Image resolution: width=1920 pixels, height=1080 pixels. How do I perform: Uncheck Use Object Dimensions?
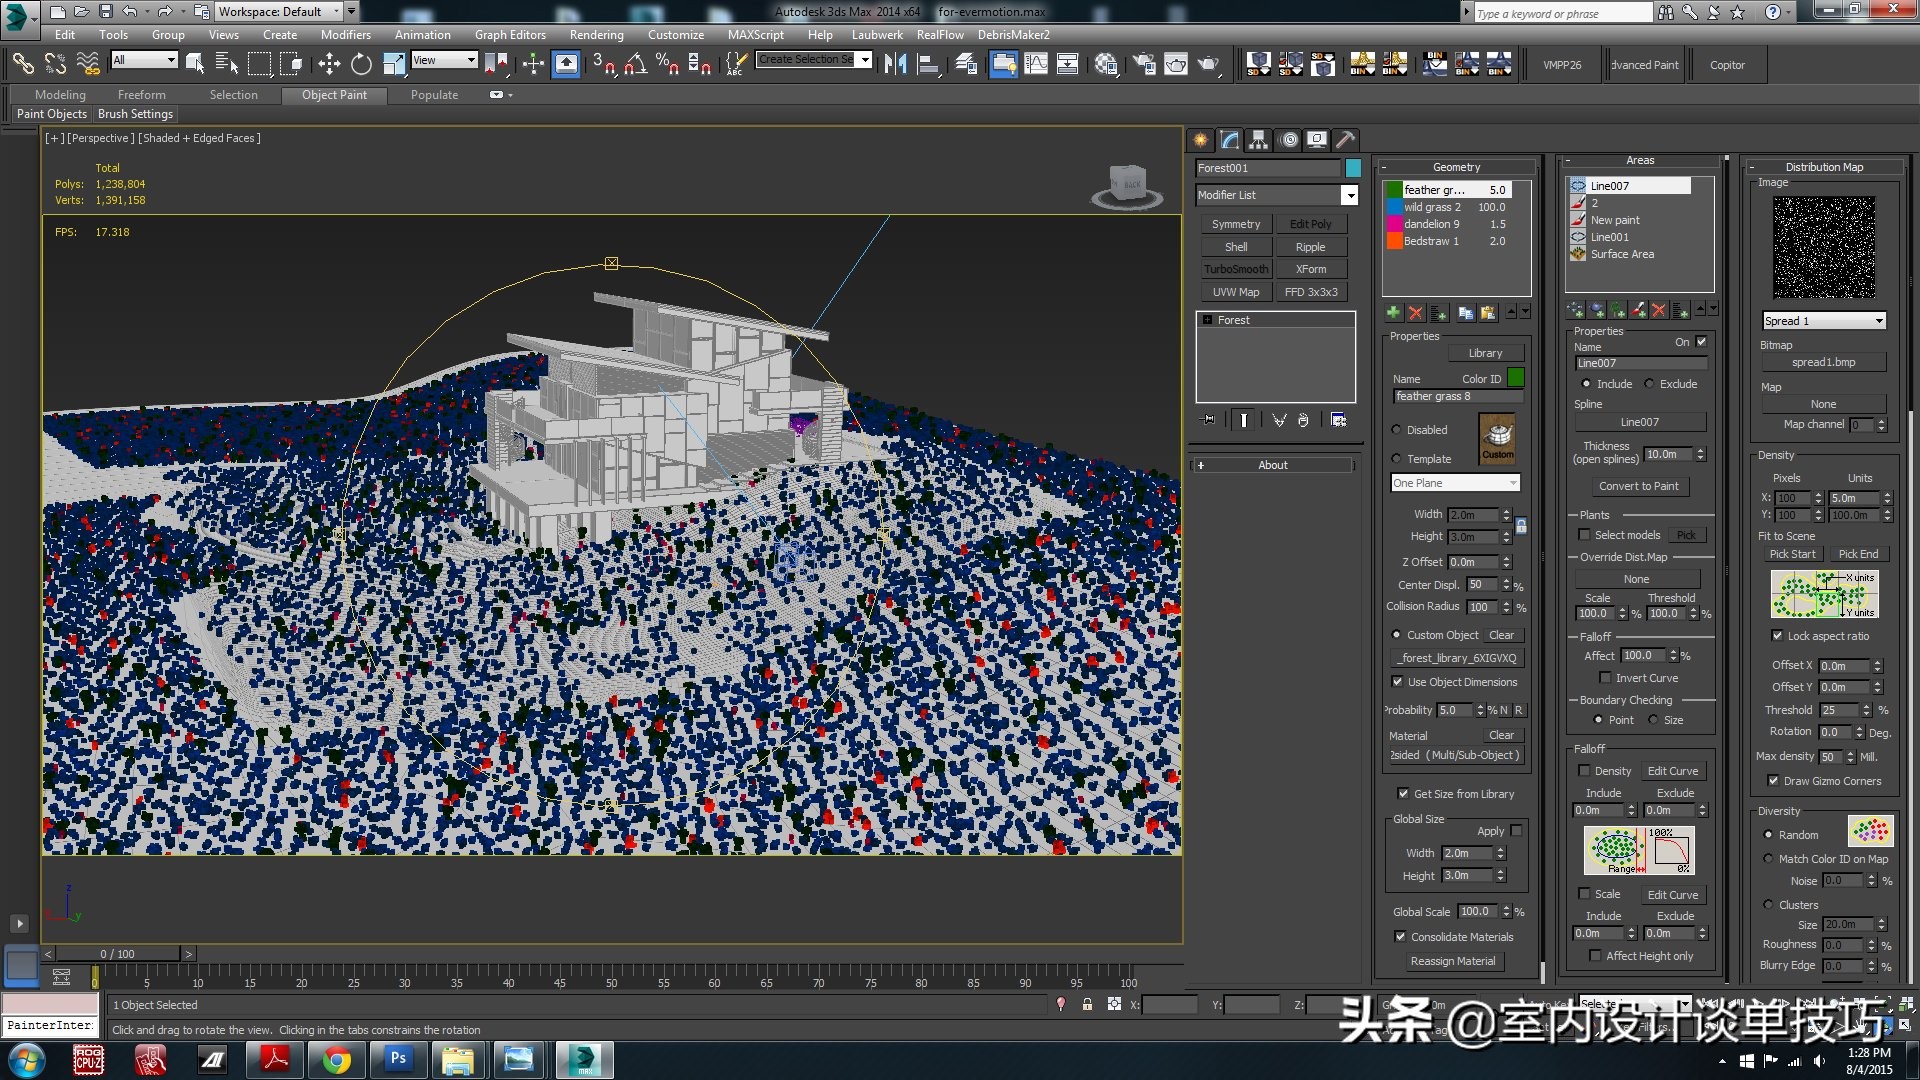click(x=1398, y=681)
